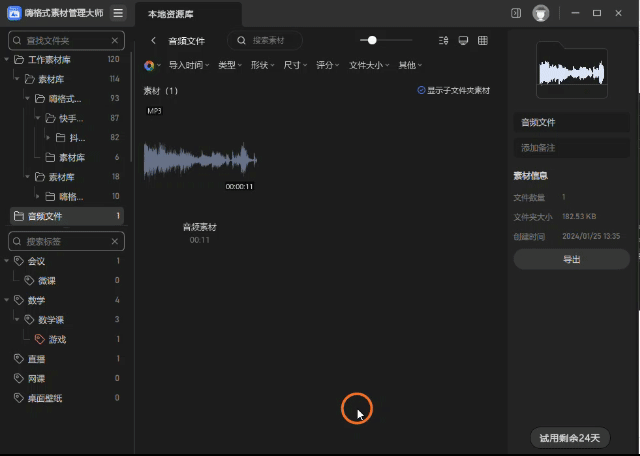This screenshot has height=456, width=640.
Task: Open the 形状 filter dropdown
Action: 262,65
